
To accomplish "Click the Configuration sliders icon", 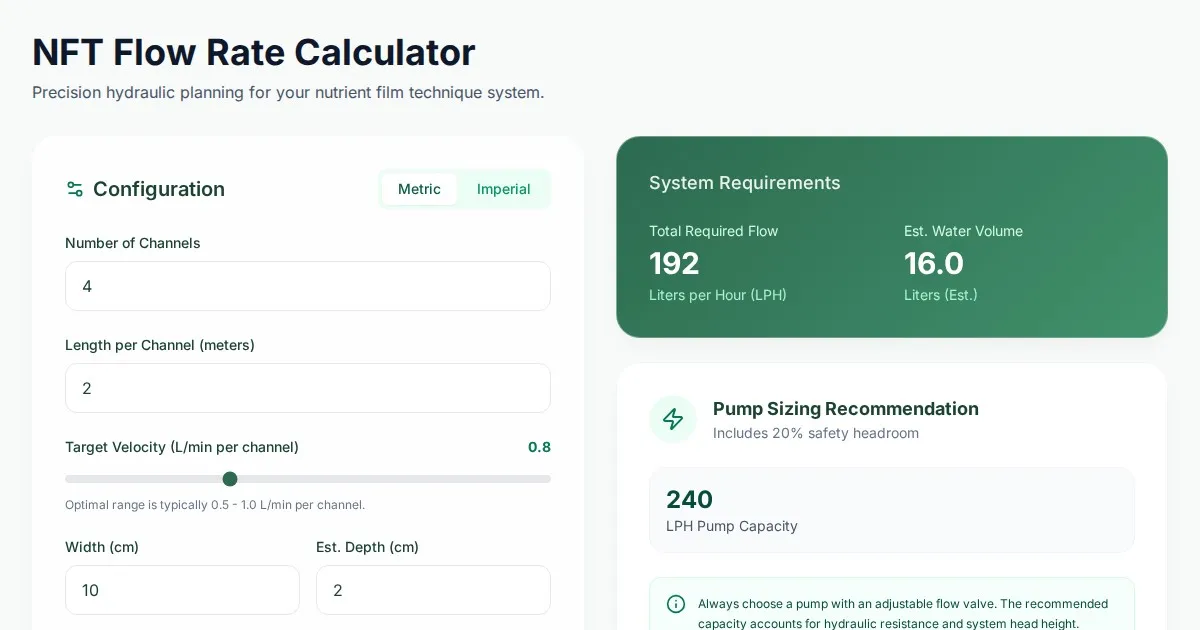I will tap(74, 189).
